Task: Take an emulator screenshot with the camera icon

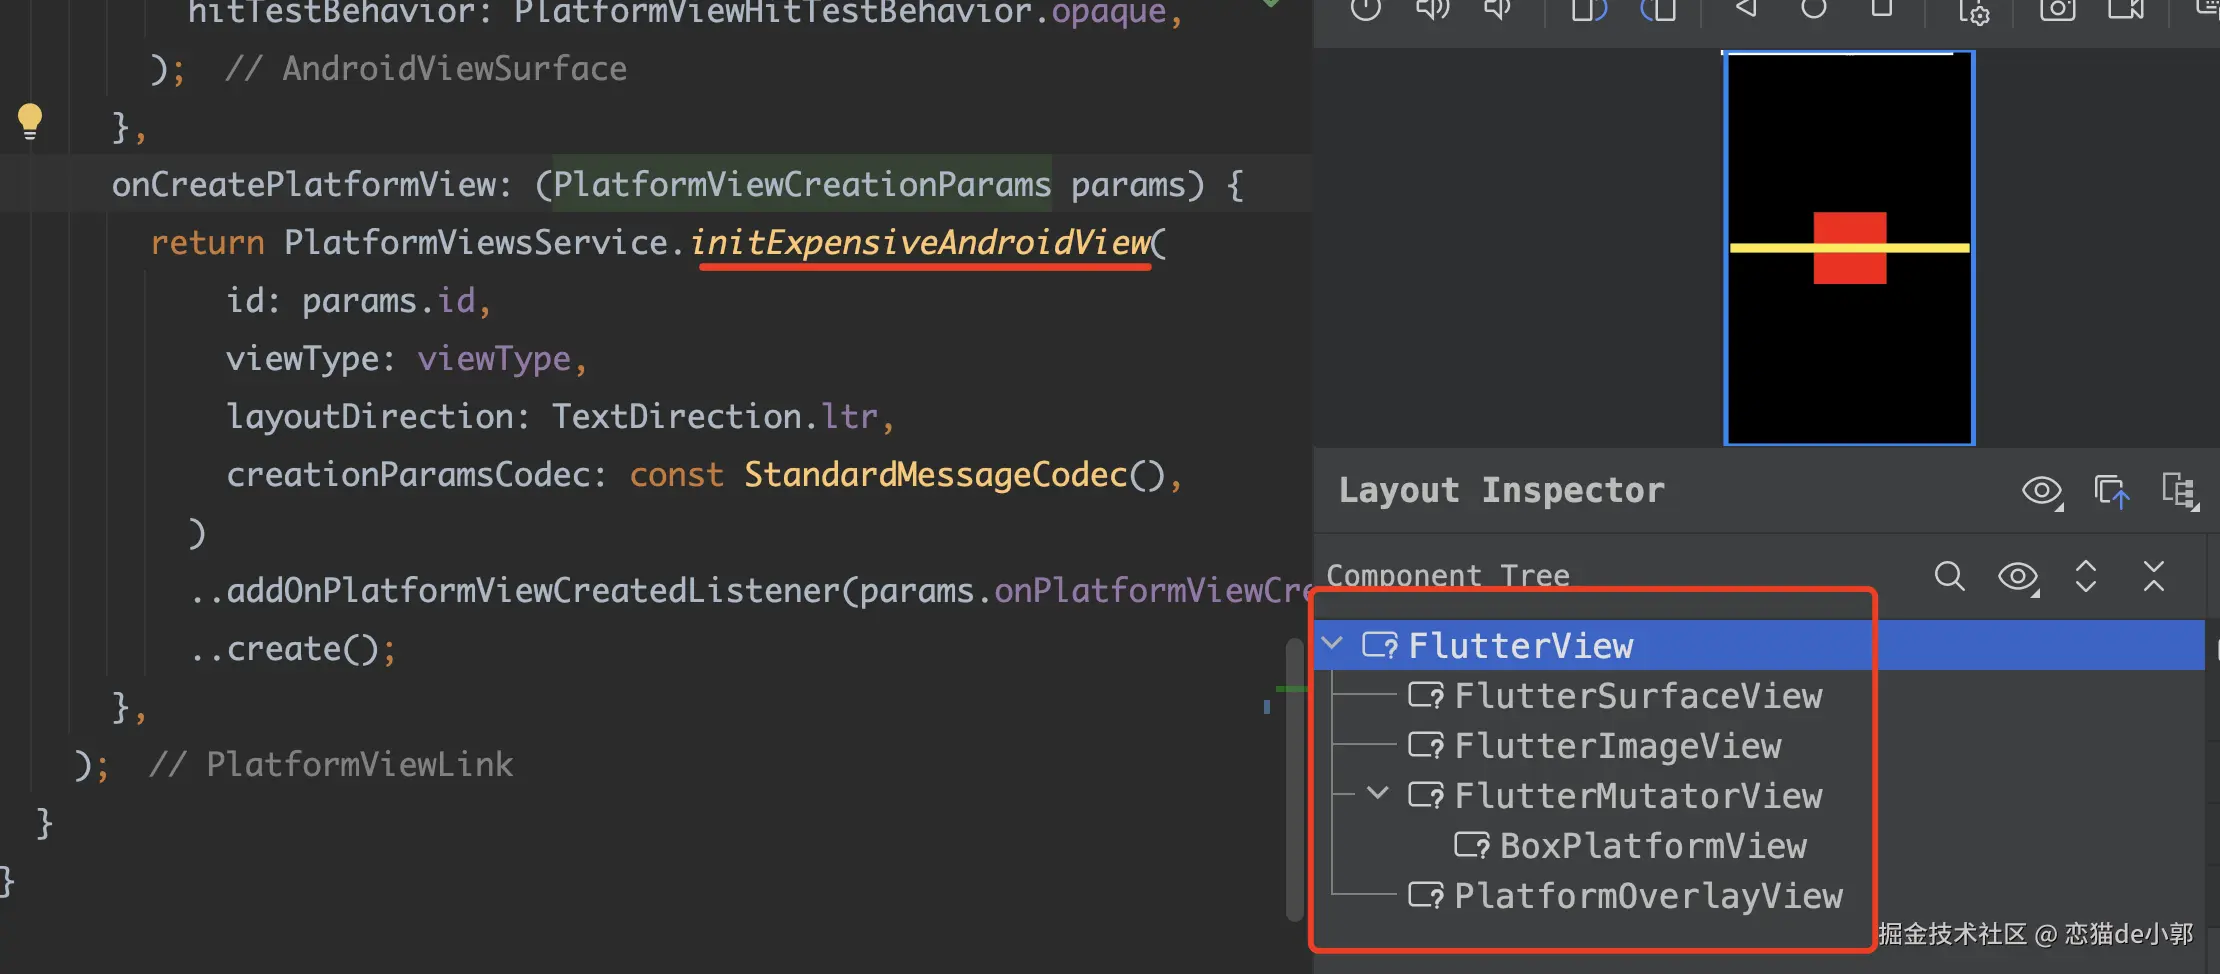Action: 2058,10
